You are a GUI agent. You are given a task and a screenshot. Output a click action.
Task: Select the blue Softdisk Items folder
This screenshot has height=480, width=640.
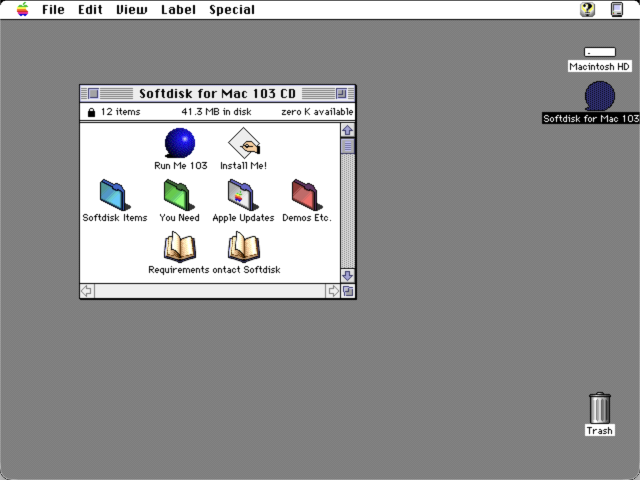click(x=115, y=195)
